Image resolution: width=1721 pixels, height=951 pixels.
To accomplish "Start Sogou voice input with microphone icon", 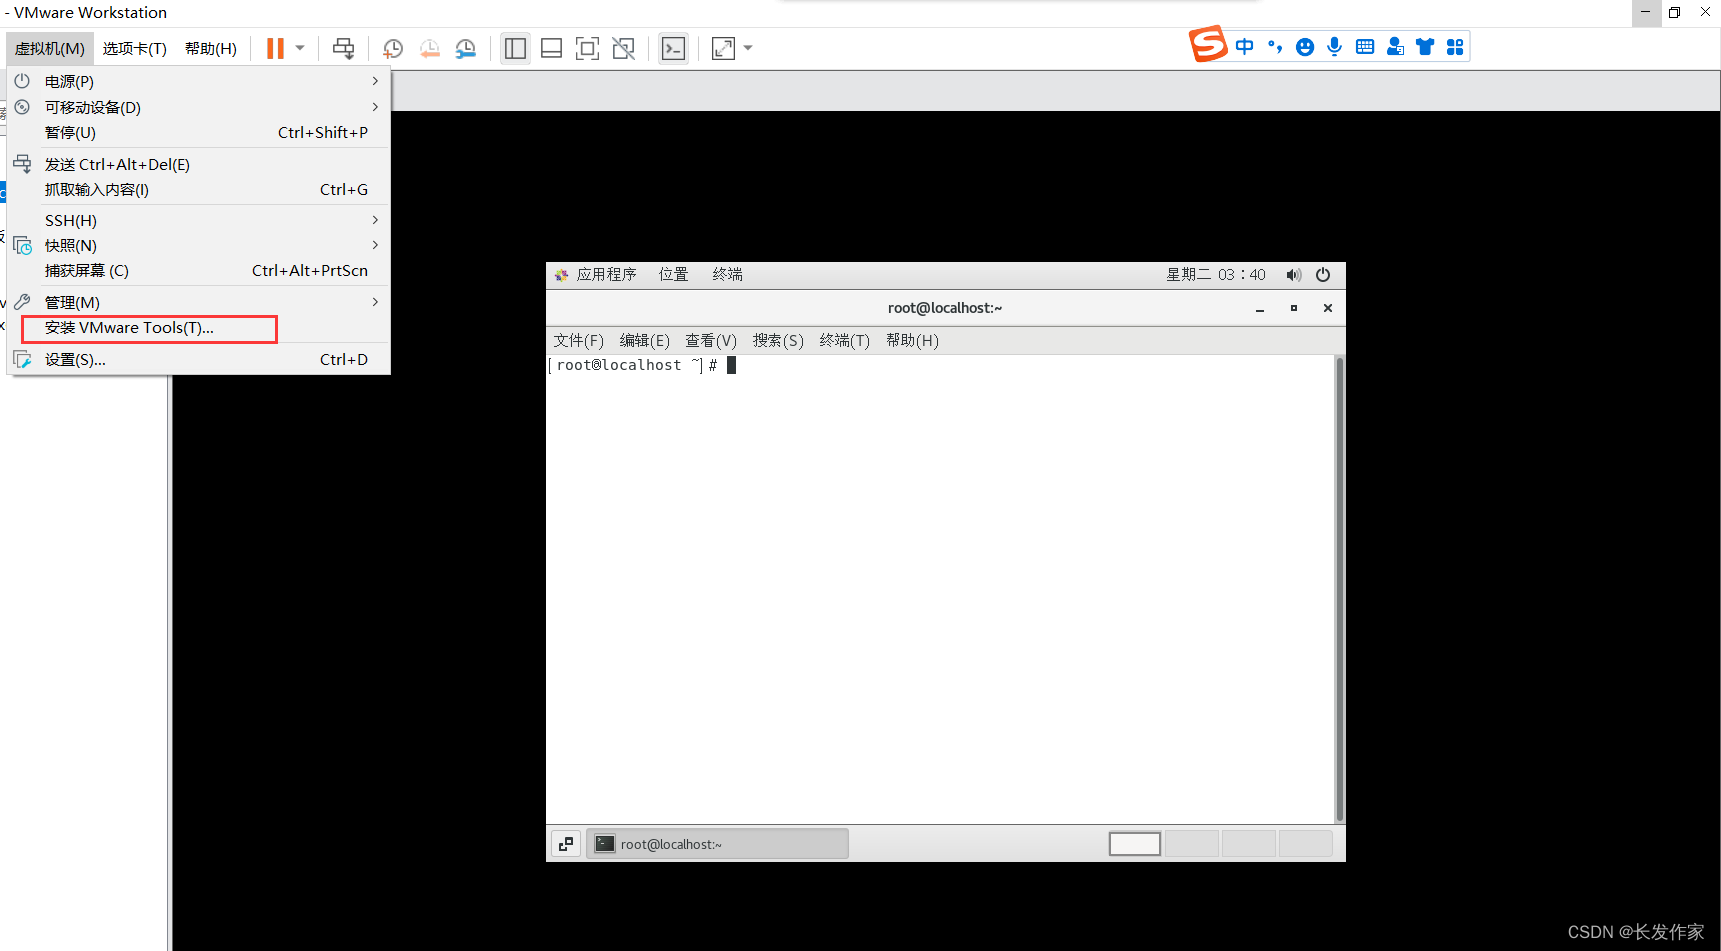I will click(1334, 46).
